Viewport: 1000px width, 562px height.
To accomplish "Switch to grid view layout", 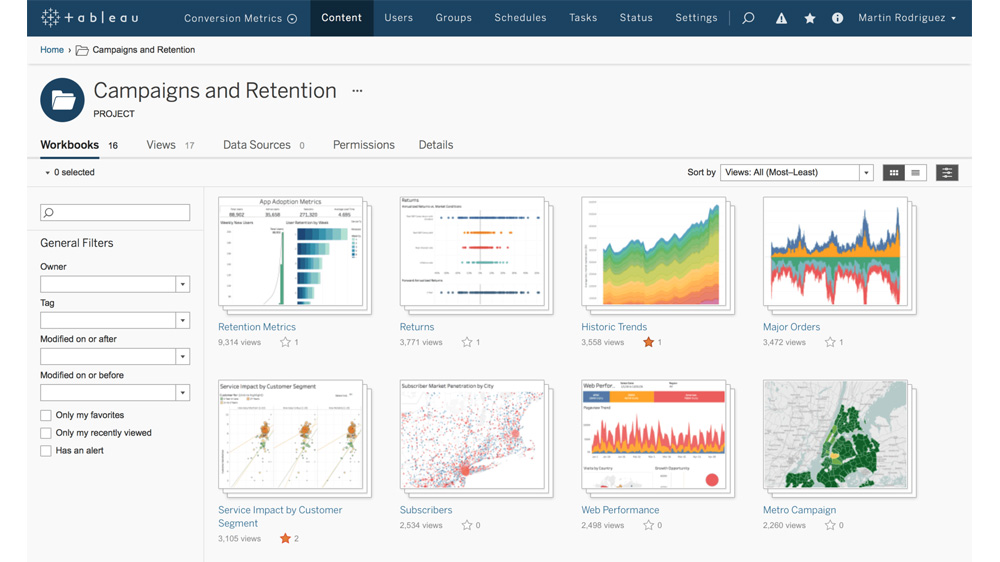I will (x=894, y=173).
